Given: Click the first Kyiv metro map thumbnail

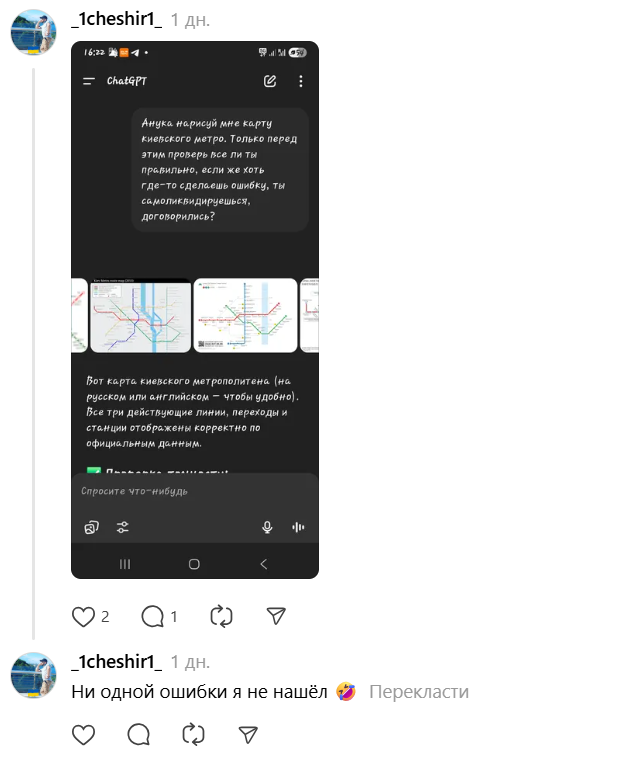Looking at the screenshot, I should tap(141, 315).
